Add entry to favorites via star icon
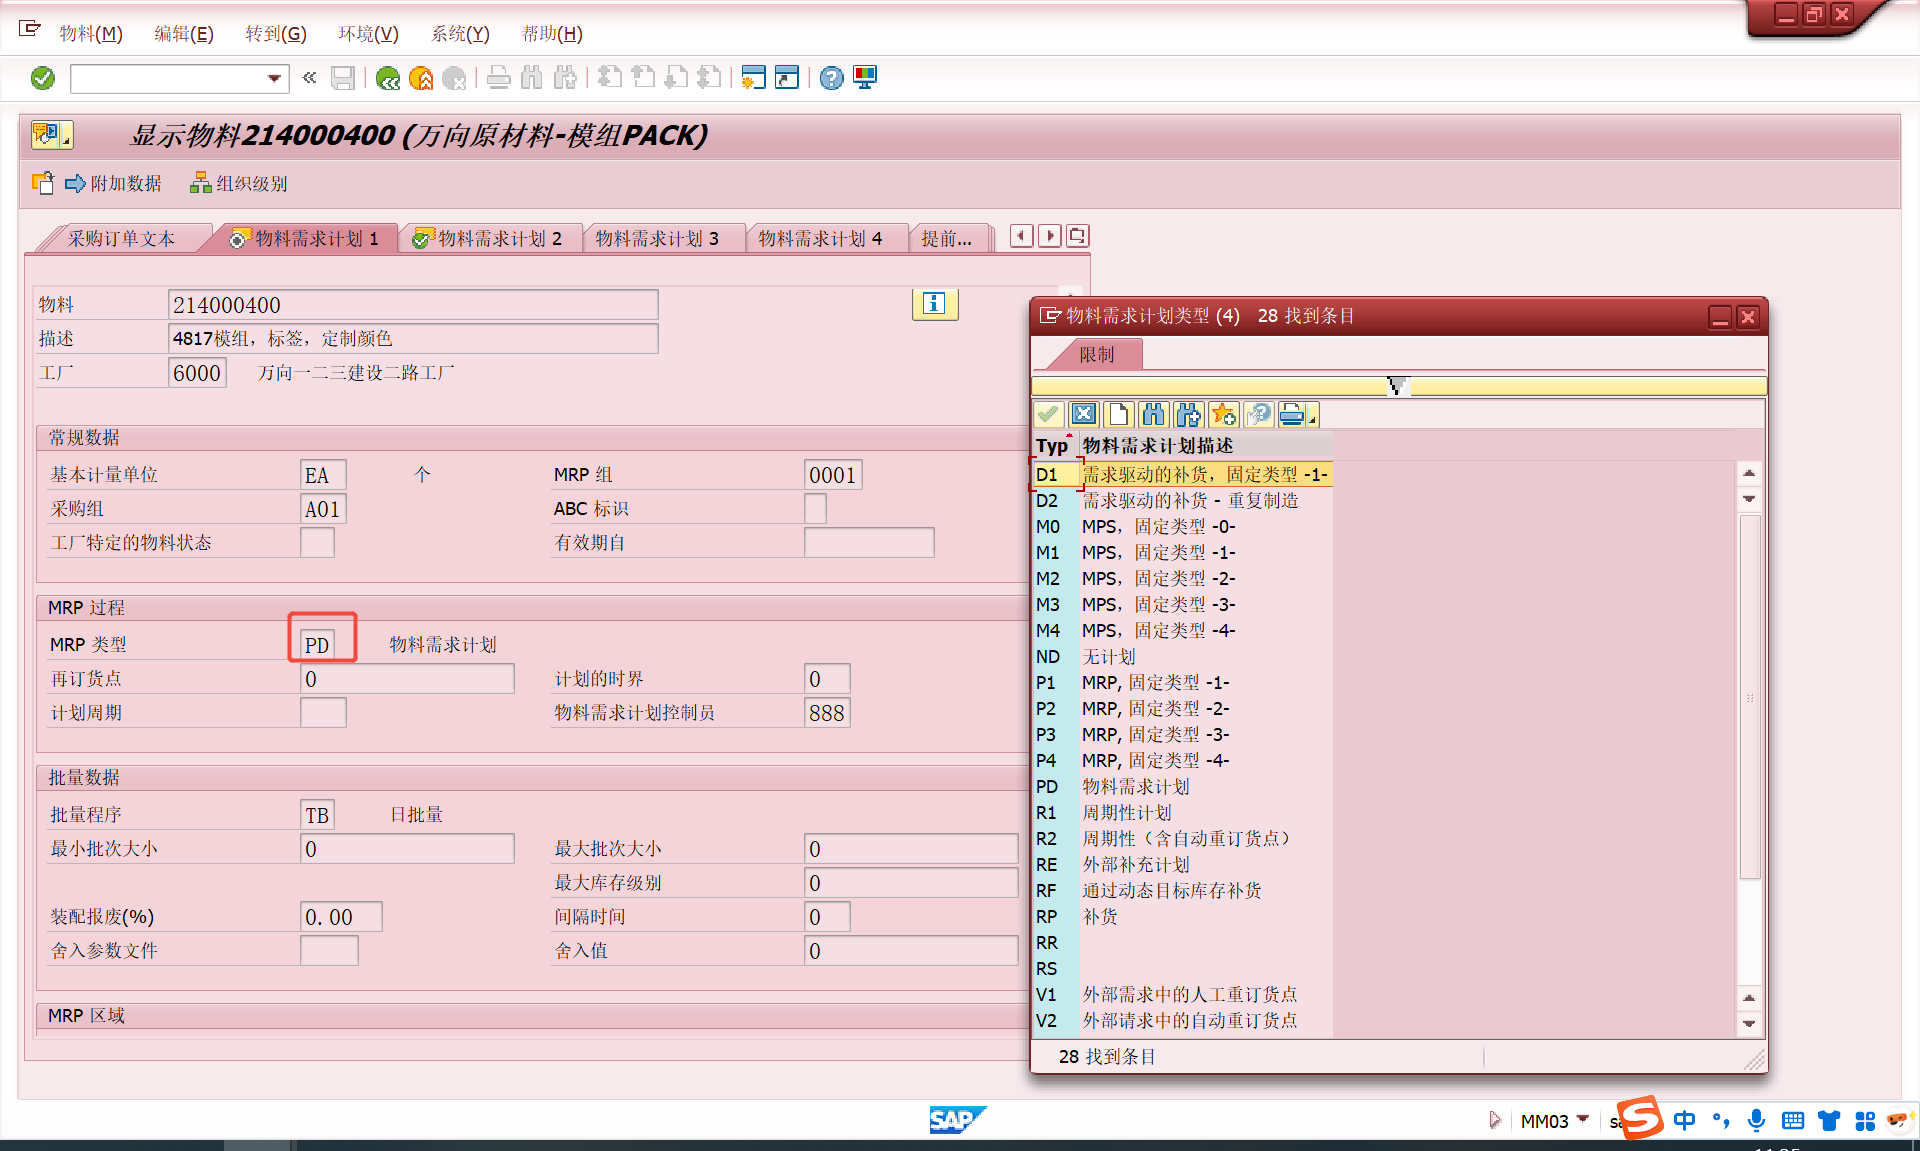1920x1151 pixels. click(1223, 414)
